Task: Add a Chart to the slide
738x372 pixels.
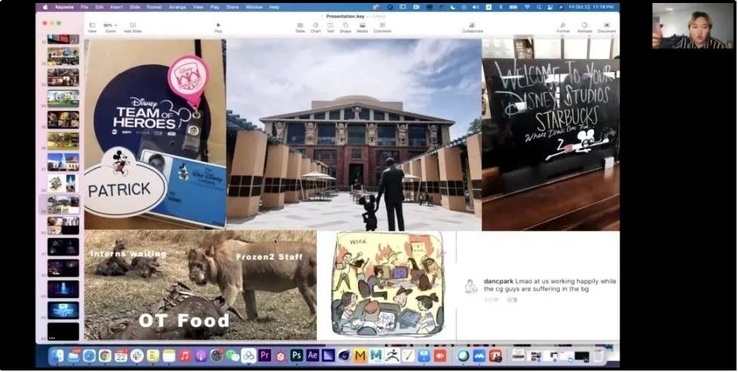Action: coord(315,27)
